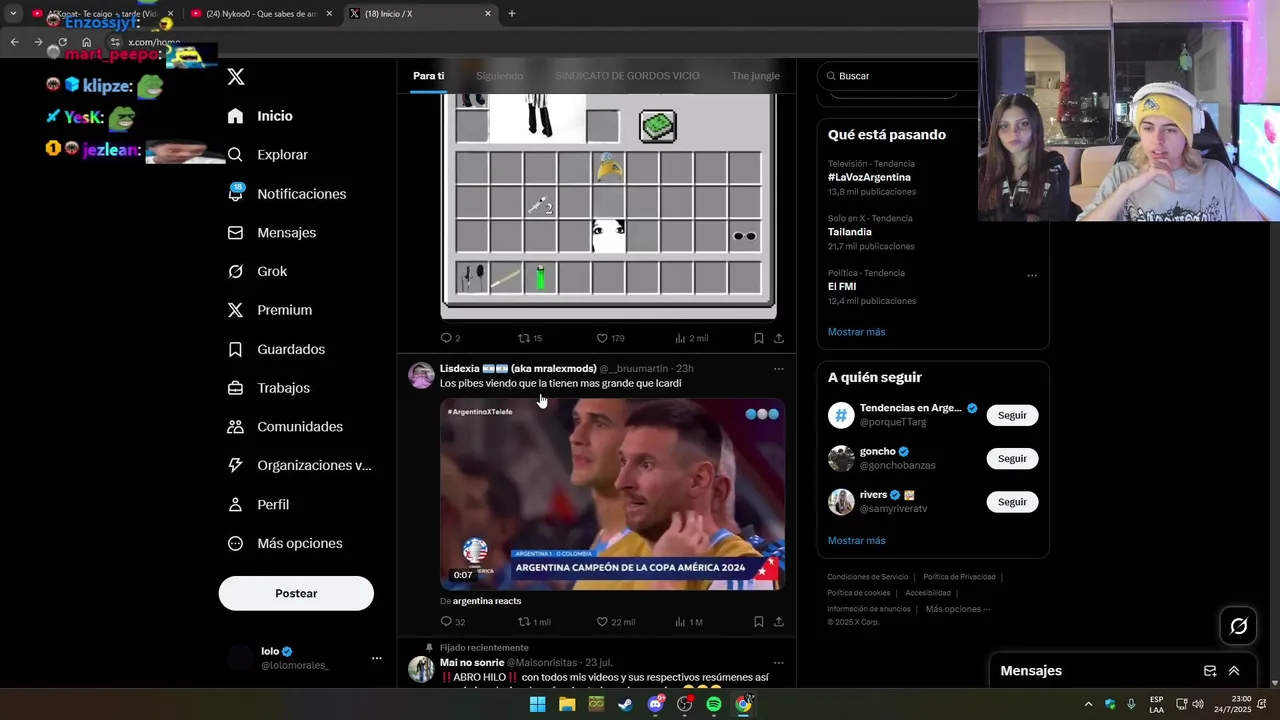Open the Grok floating button
The width and height of the screenshot is (1280, 720).
[1239, 626]
